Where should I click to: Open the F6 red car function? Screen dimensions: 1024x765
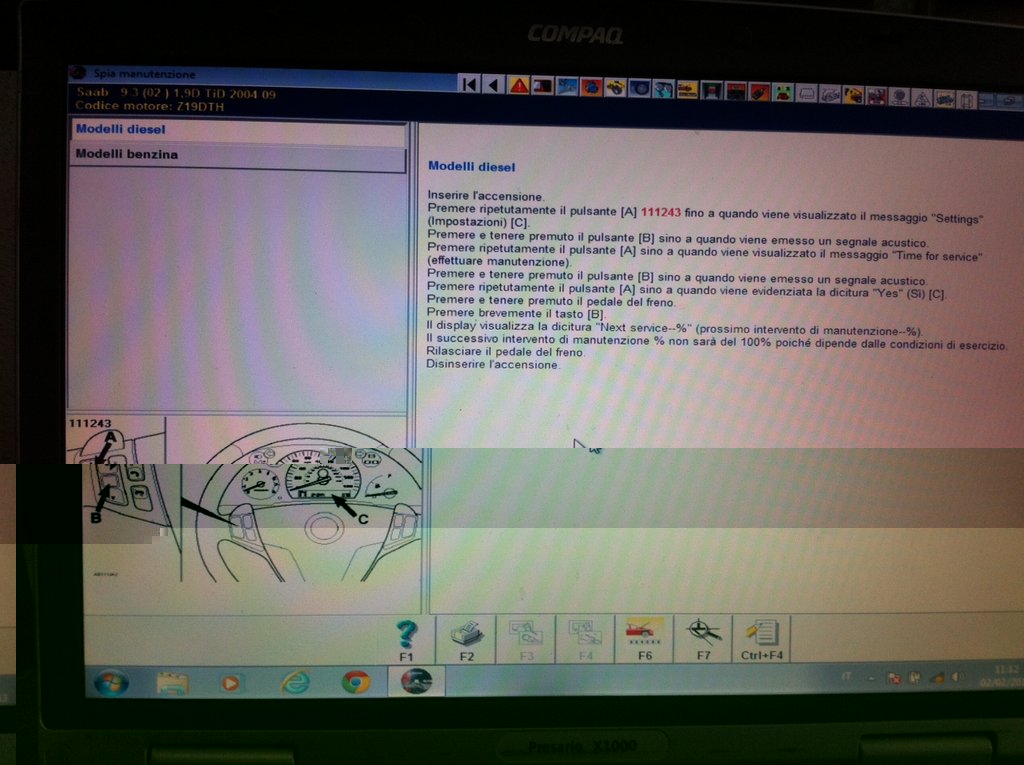pyautogui.click(x=645, y=640)
